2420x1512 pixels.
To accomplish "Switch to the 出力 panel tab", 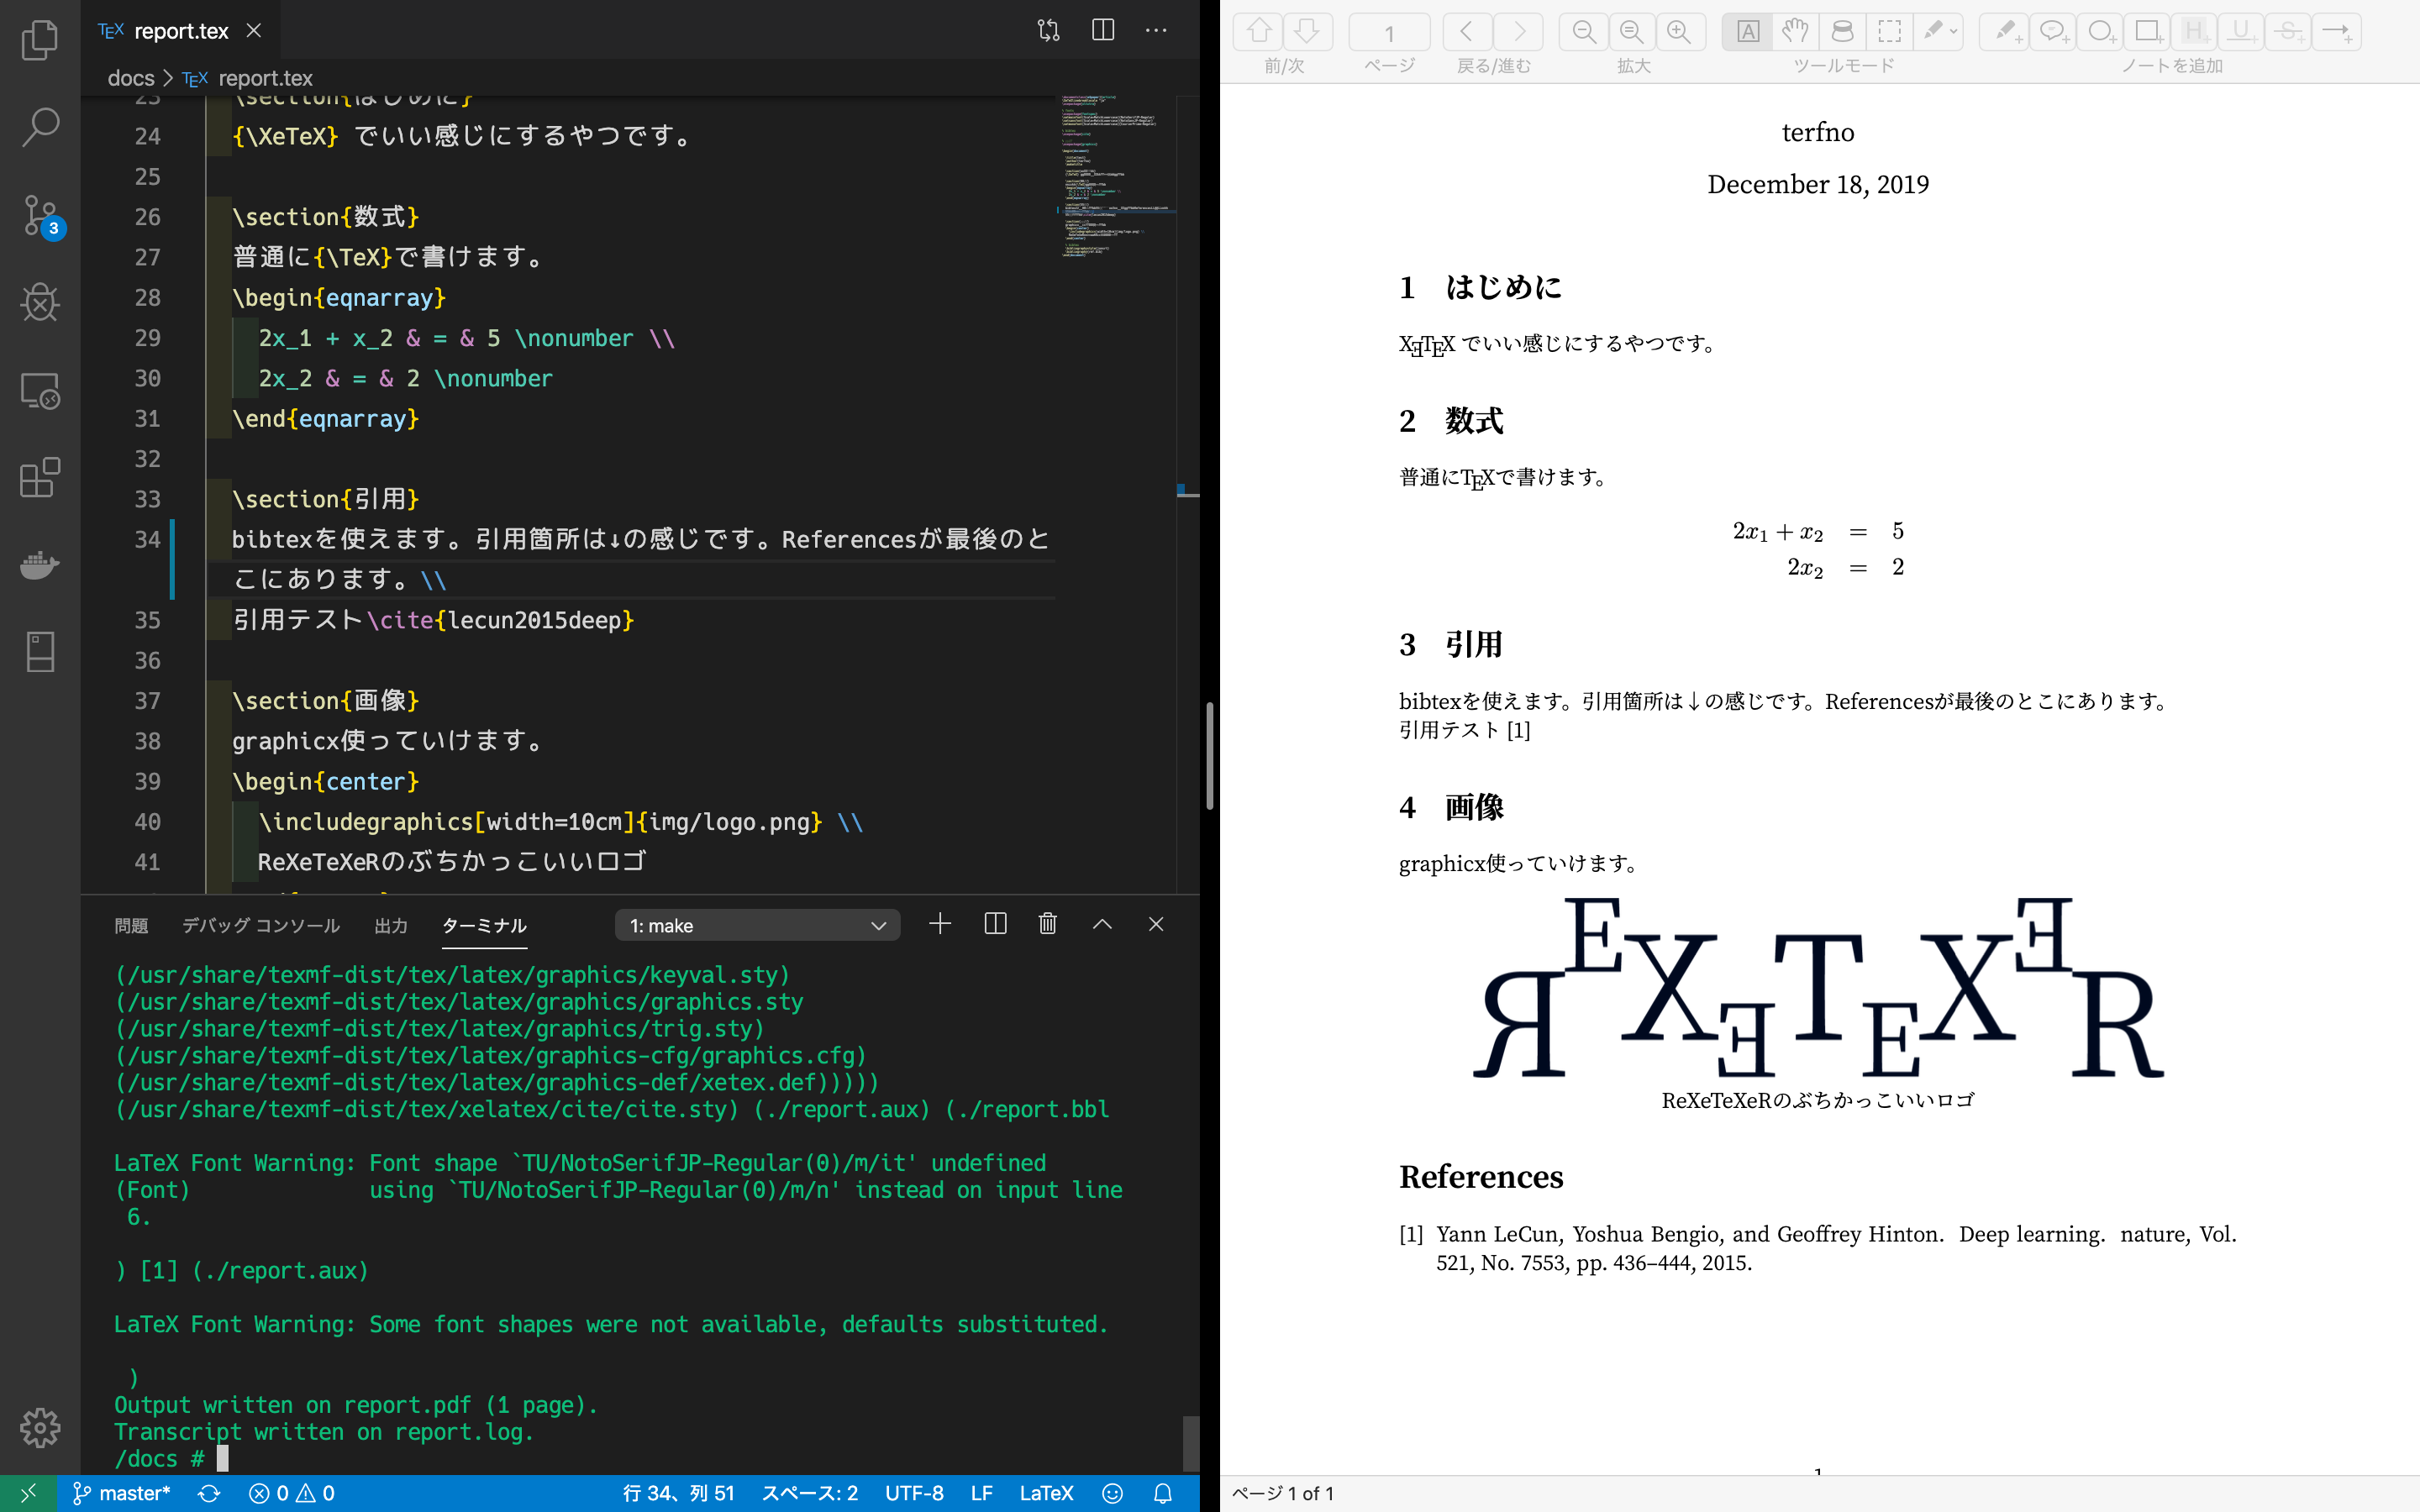I will 390,926.
